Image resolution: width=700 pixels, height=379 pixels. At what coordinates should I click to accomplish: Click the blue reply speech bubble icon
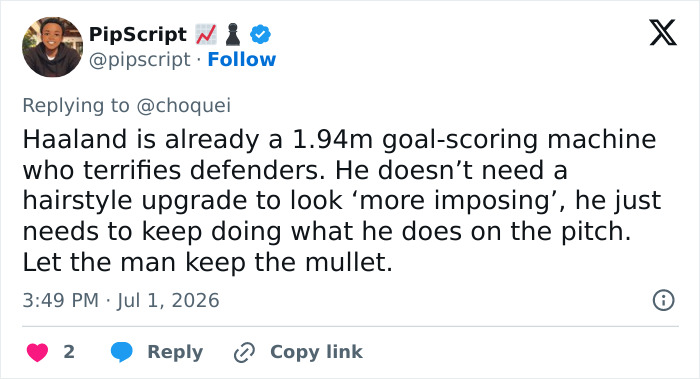(x=121, y=352)
